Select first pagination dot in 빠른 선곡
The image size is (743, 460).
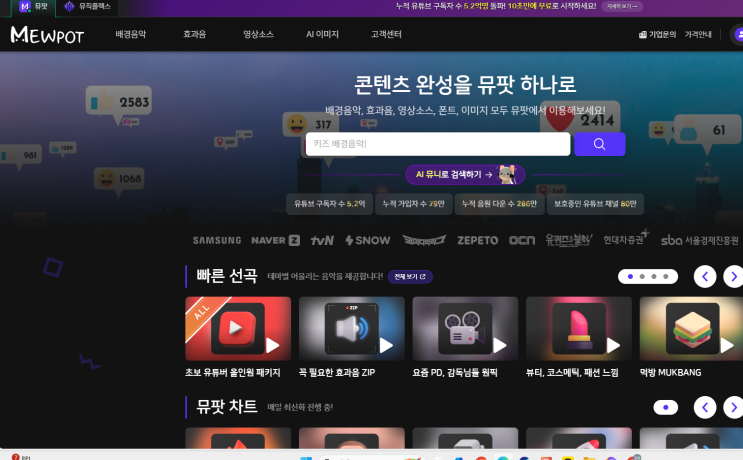point(630,277)
